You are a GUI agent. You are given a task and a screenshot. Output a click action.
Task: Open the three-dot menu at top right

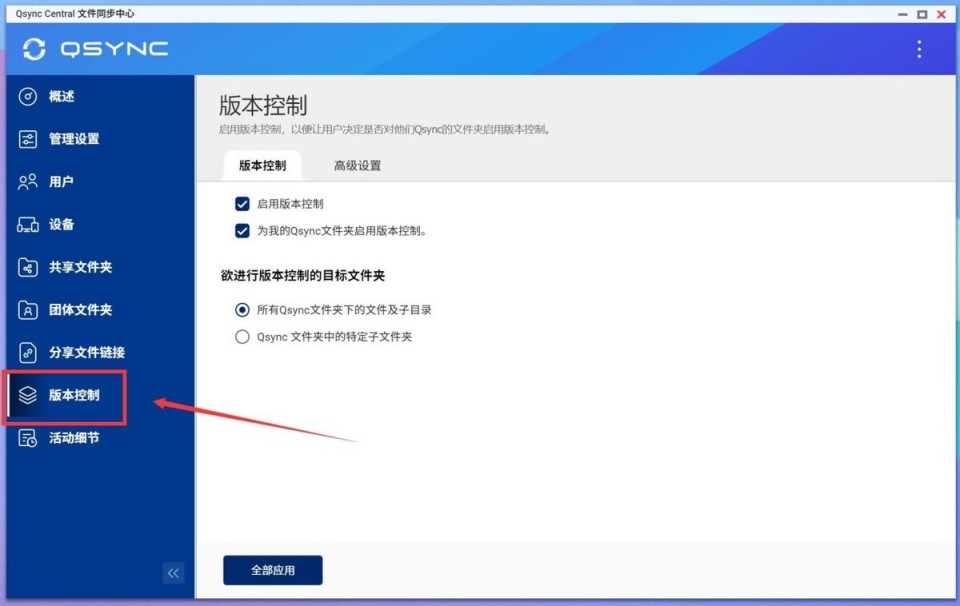coord(919,48)
